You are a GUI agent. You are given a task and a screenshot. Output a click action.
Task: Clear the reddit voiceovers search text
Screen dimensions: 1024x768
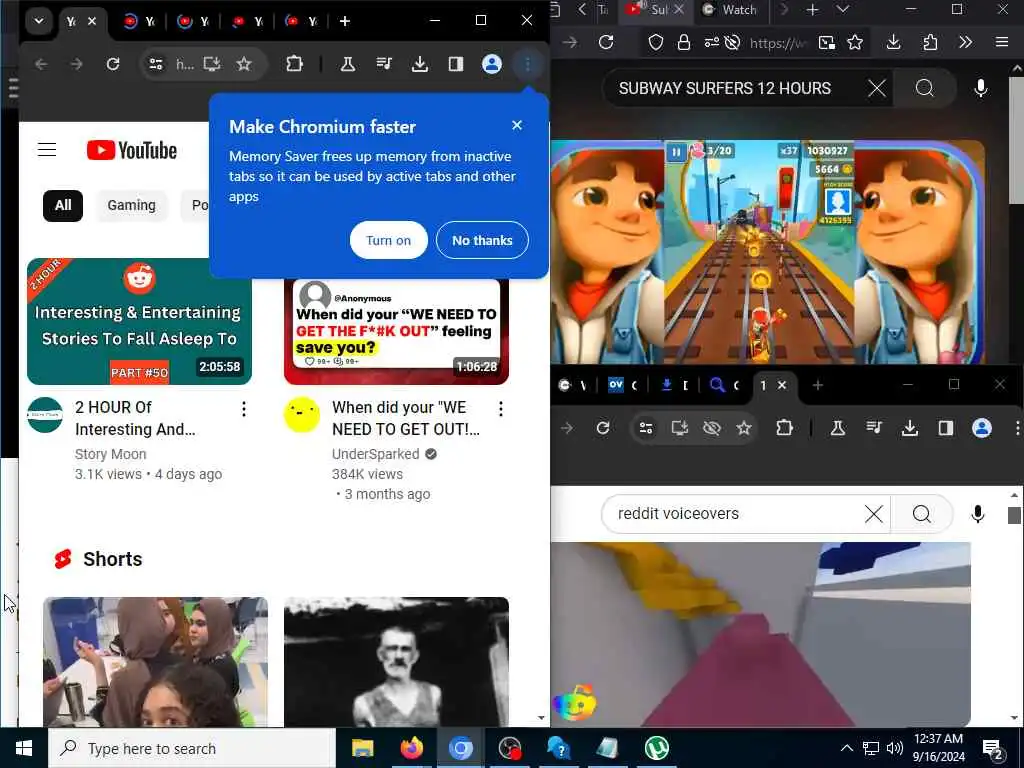874,514
